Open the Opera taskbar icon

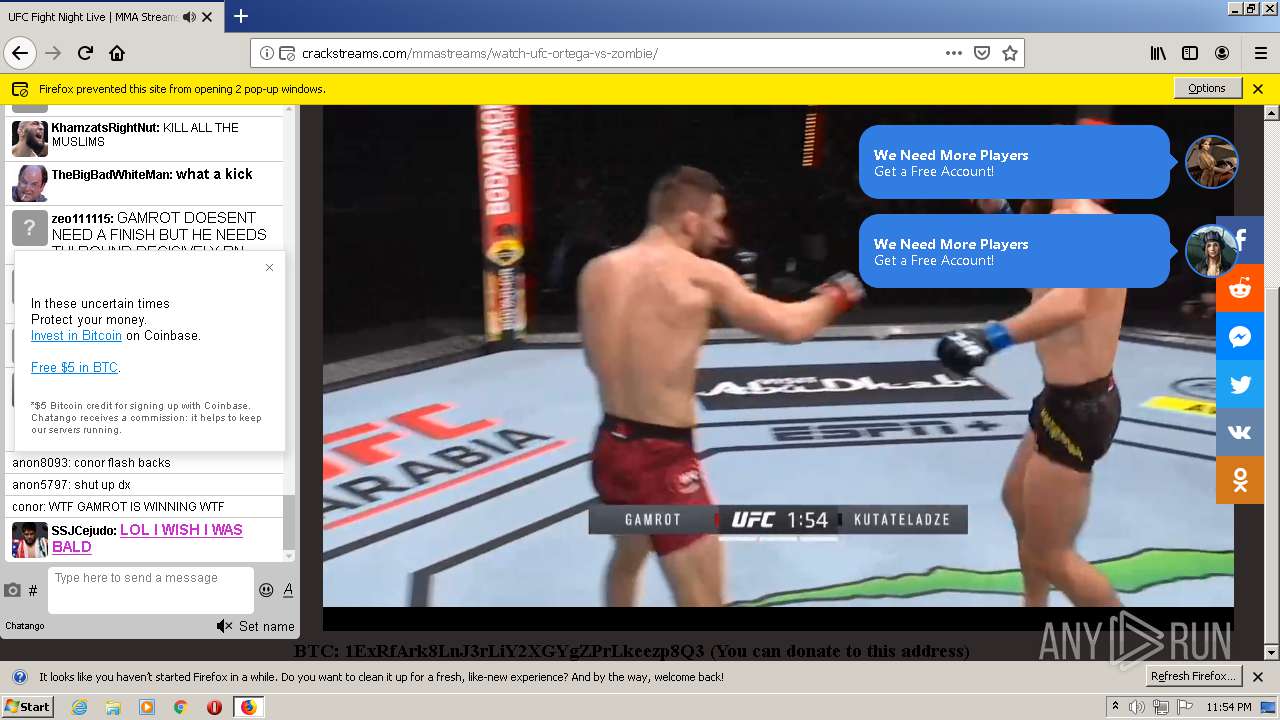pos(214,707)
